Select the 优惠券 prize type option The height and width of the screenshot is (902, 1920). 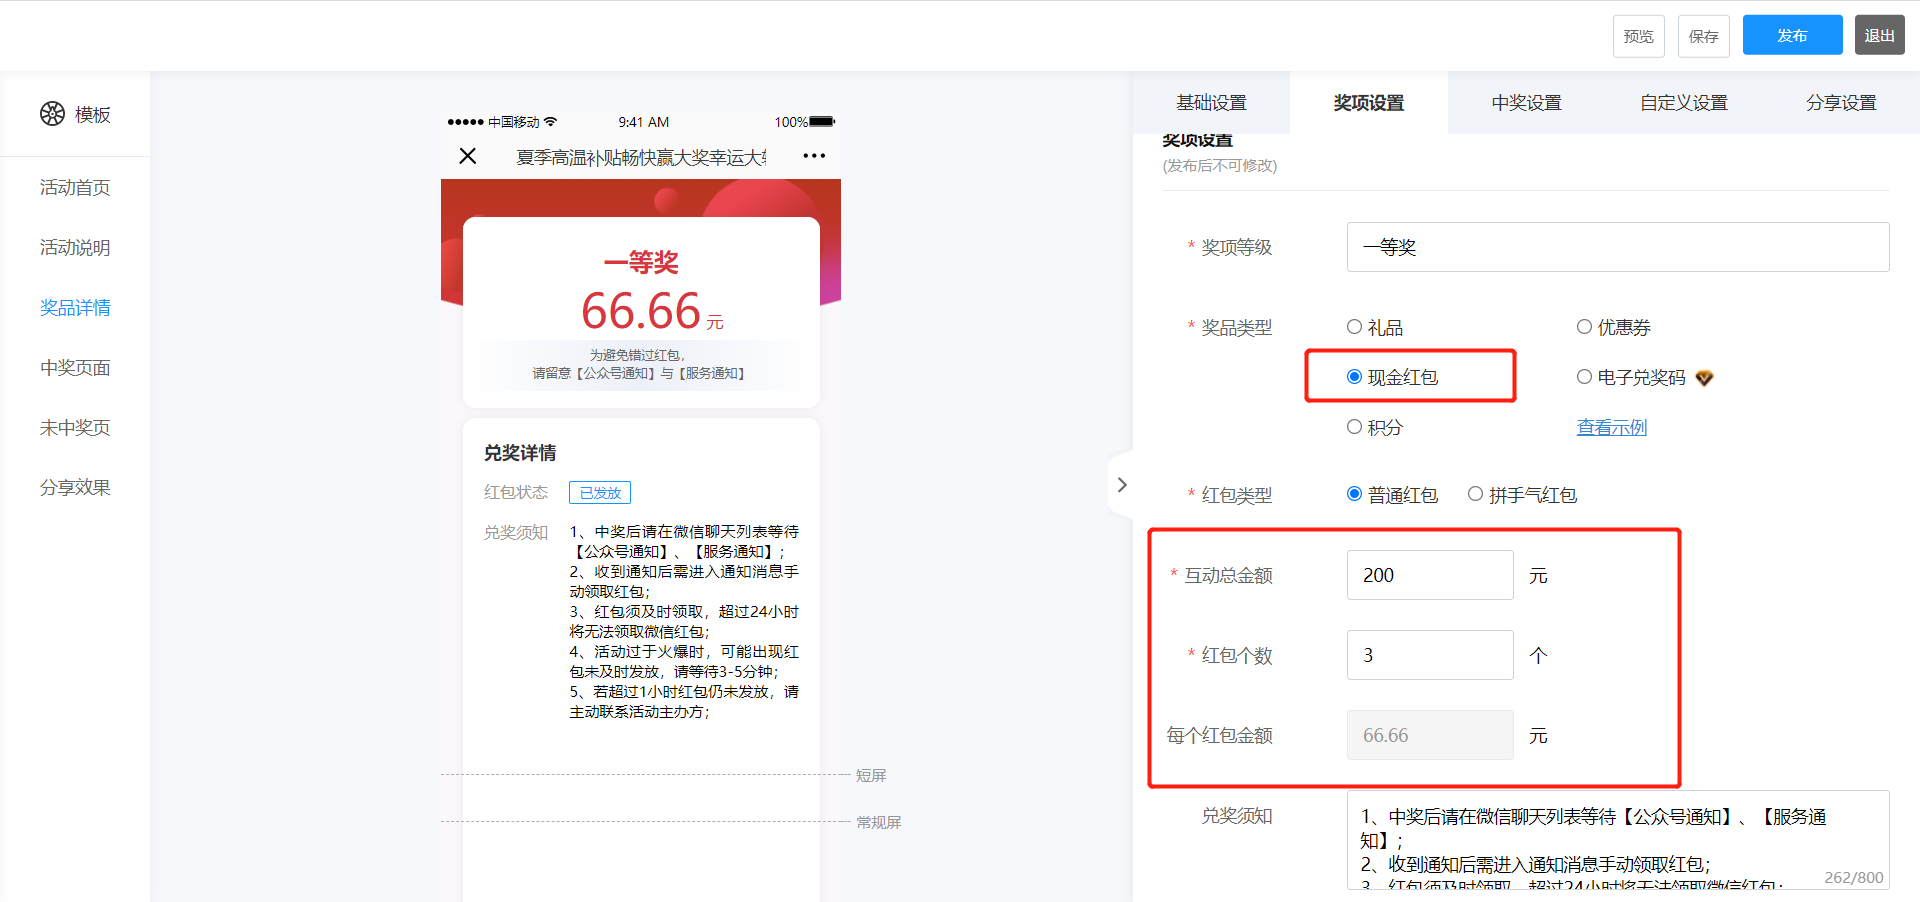(1584, 327)
